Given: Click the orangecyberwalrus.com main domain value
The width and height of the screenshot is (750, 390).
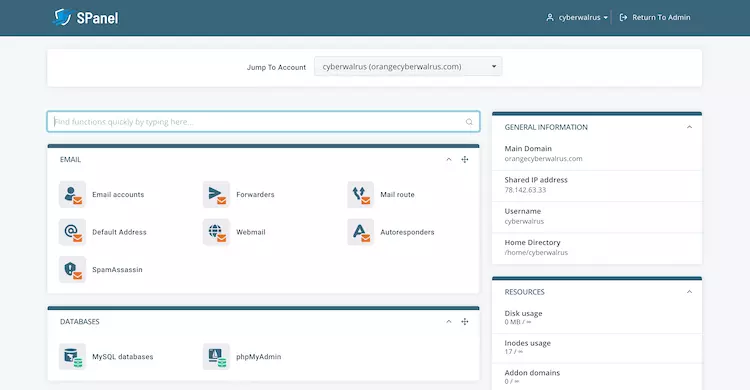Looking at the screenshot, I should coord(543,159).
